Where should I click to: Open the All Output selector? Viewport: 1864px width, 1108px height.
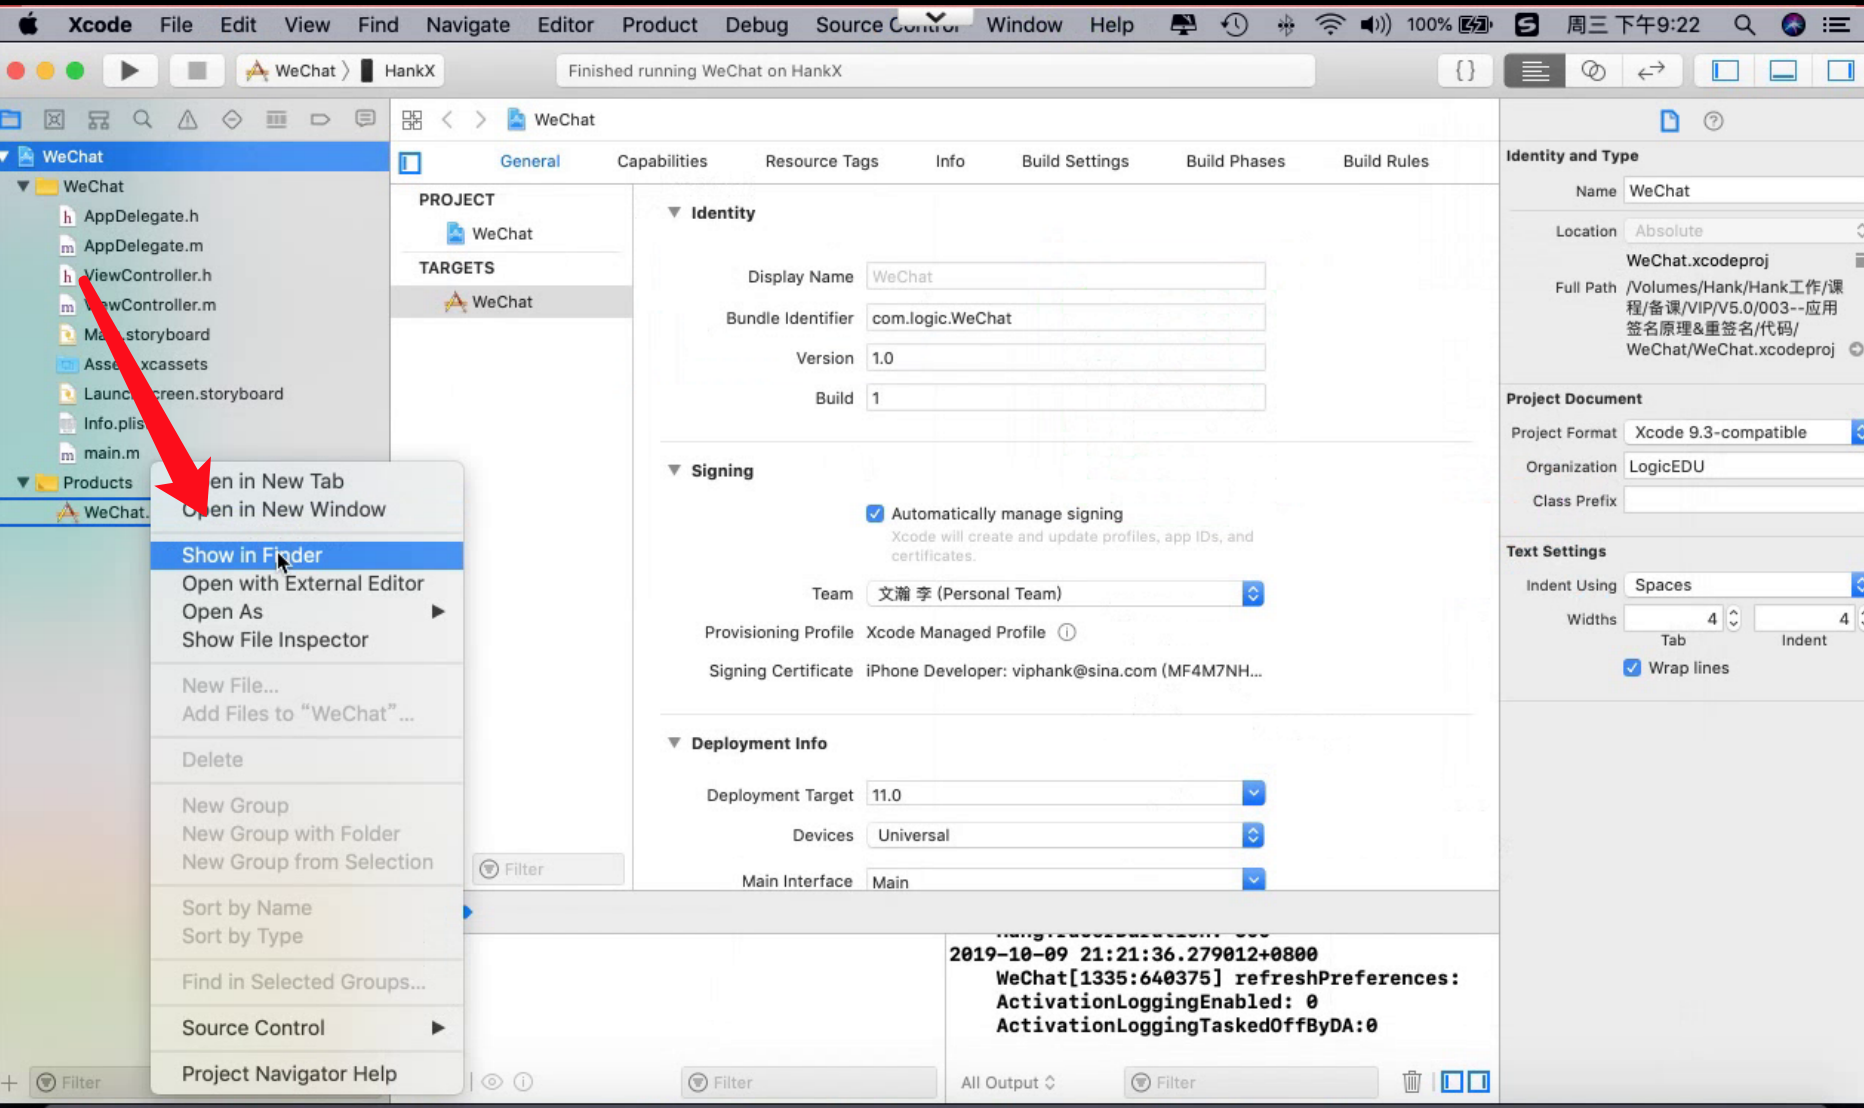(1008, 1082)
